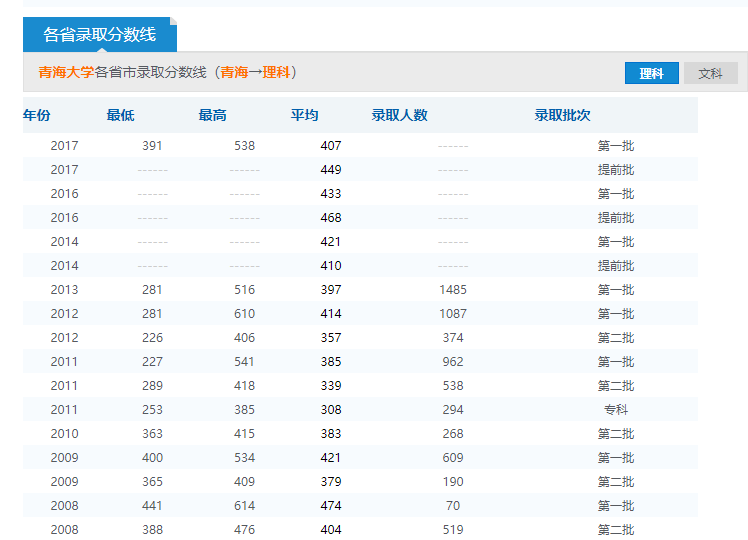Click the 平均 column header
748x540 pixels.
tap(304, 115)
